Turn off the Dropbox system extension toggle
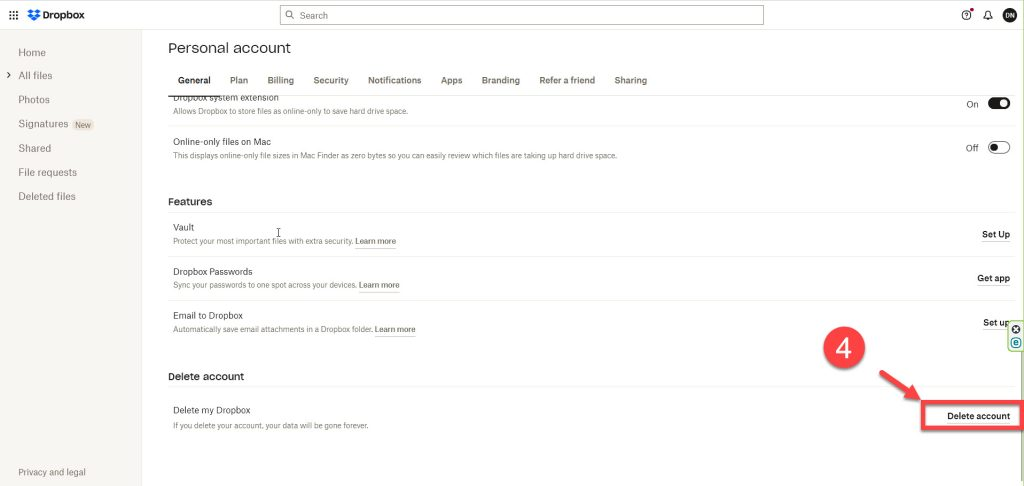Viewport: 1024px width, 486px height. 999,103
